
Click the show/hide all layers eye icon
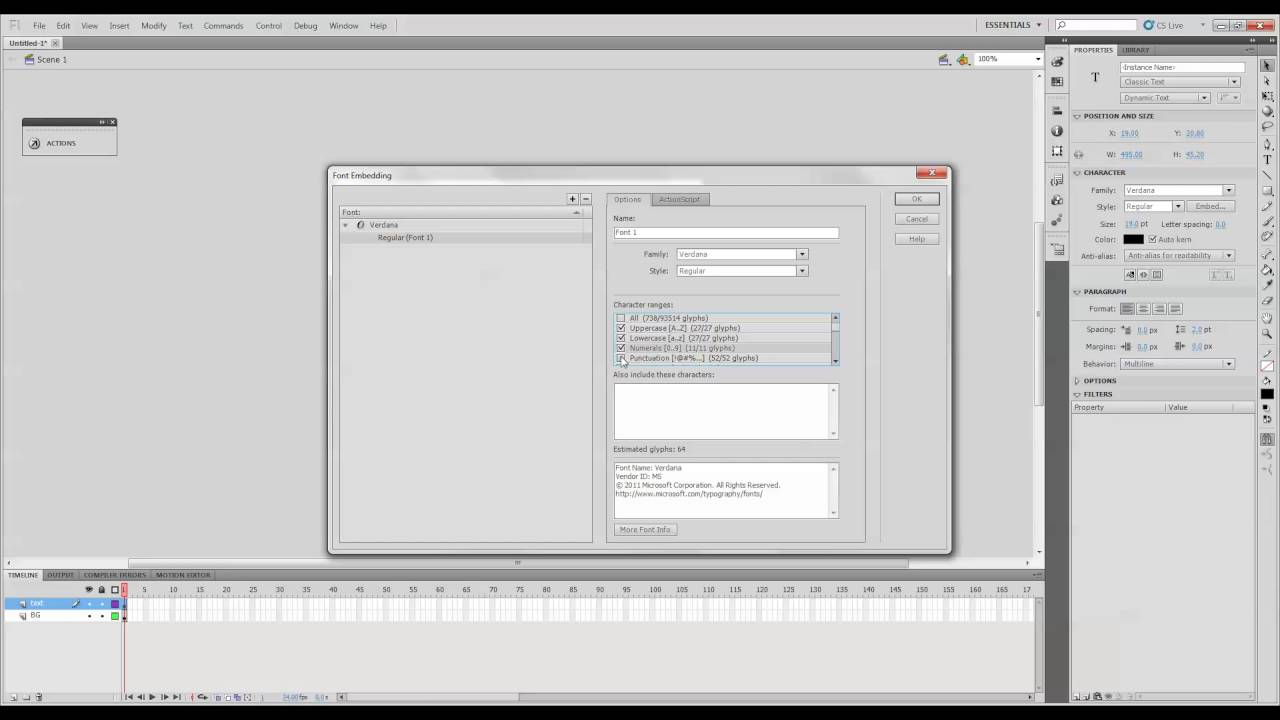(88, 590)
